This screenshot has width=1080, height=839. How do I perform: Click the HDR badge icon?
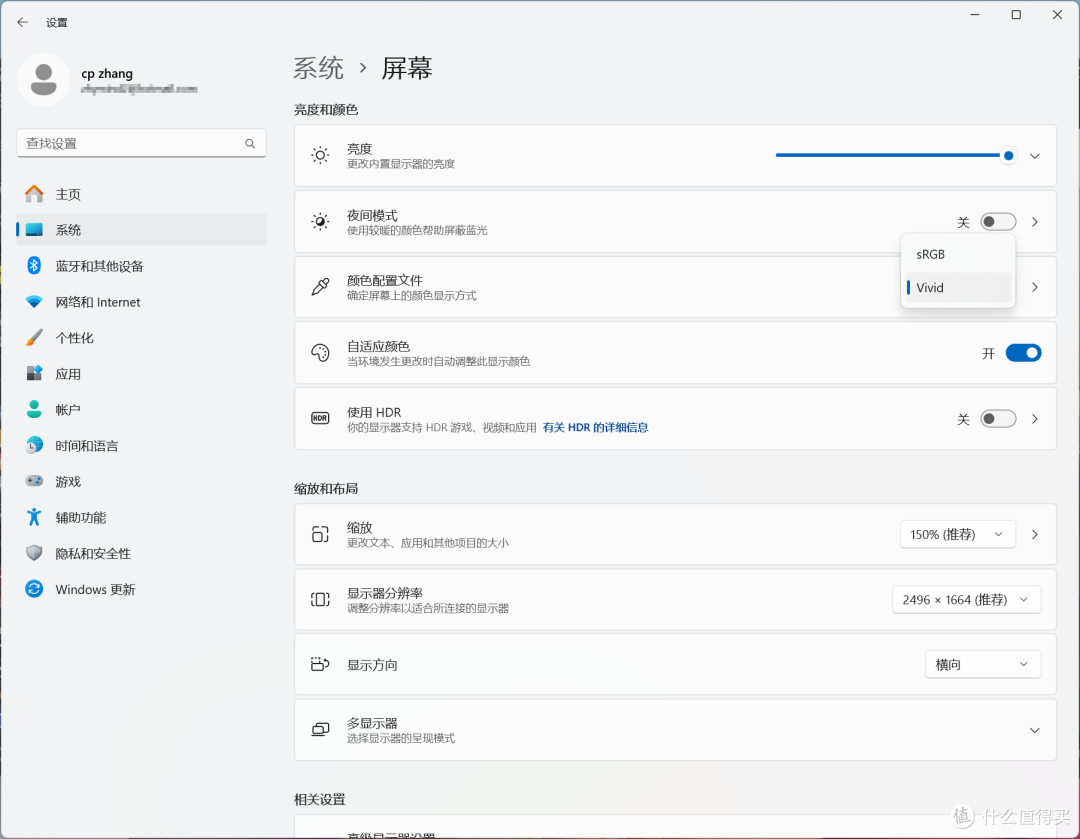click(320, 419)
